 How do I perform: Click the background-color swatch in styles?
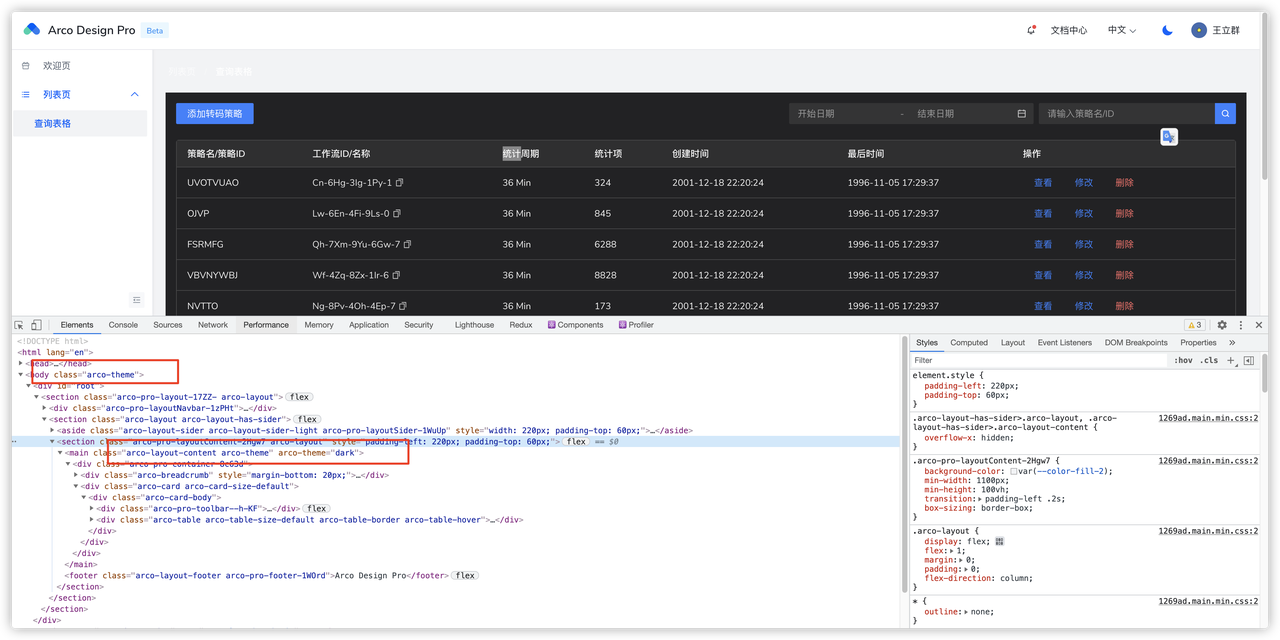[x=1014, y=471]
